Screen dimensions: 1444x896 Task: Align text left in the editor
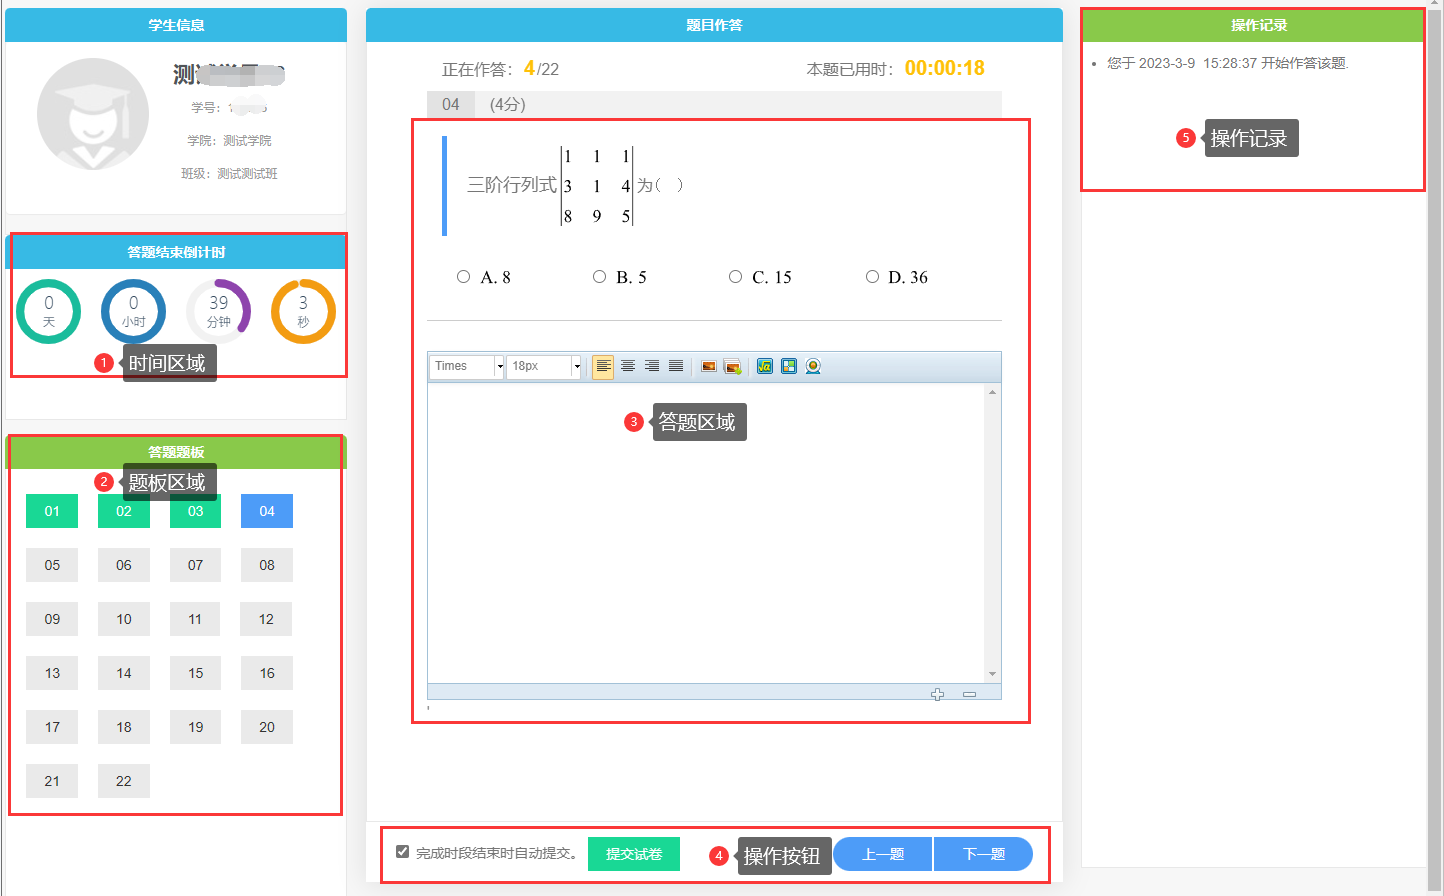click(x=603, y=366)
